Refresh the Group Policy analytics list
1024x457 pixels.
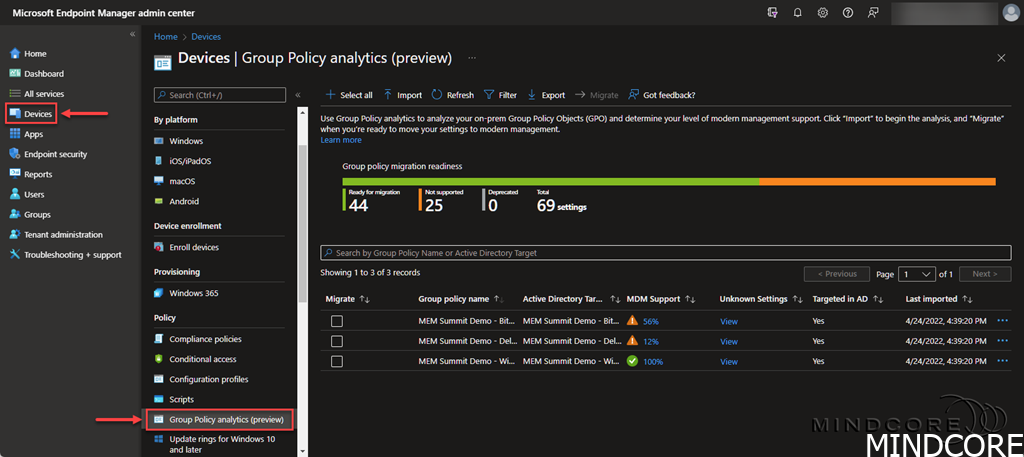click(452, 95)
